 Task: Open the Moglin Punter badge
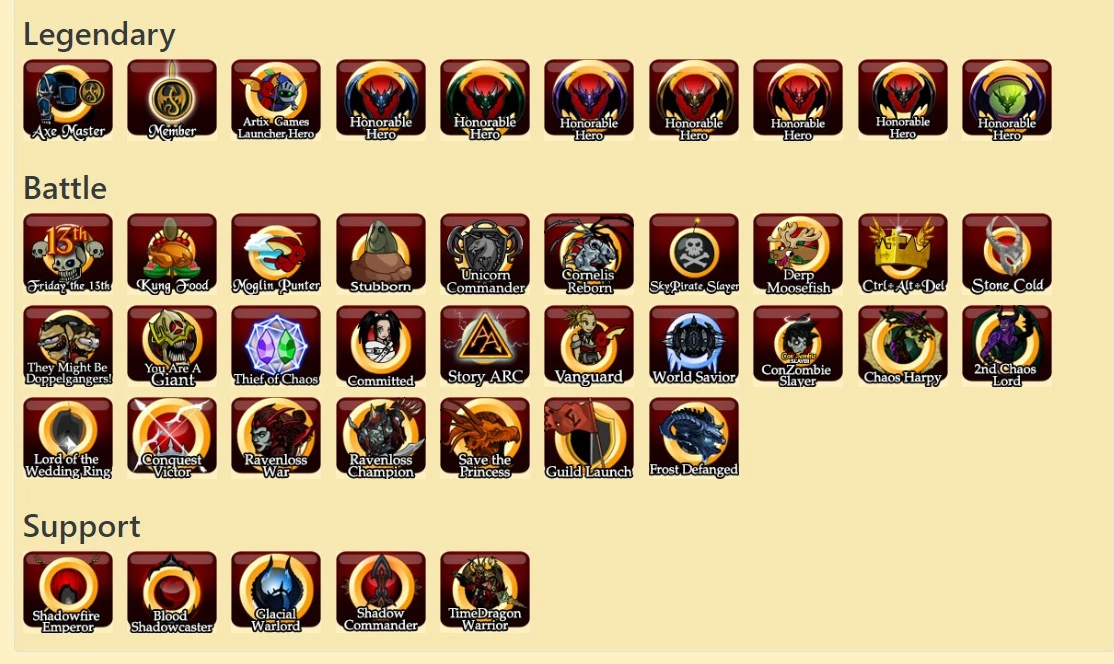pyautogui.click(x=276, y=254)
